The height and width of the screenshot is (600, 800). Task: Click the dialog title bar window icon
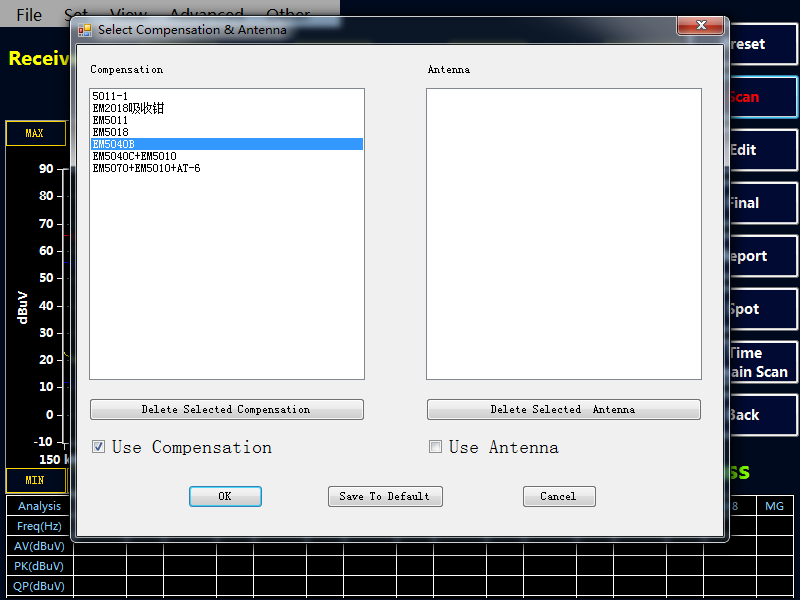pyautogui.click(x=85, y=30)
